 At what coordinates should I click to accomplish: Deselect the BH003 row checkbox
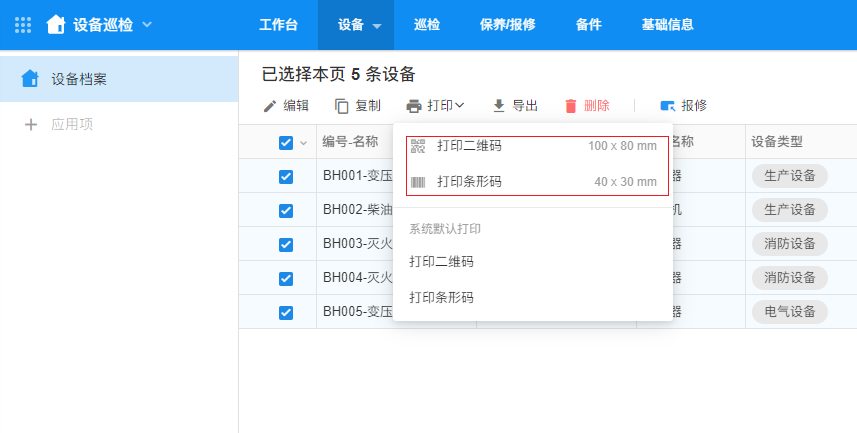[x=286, y=244]
